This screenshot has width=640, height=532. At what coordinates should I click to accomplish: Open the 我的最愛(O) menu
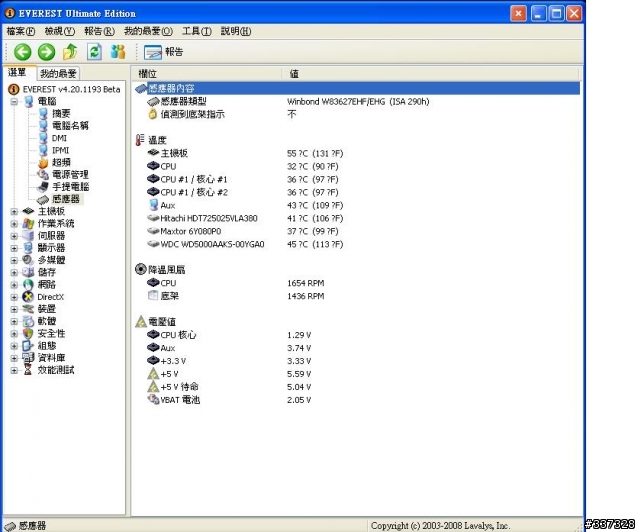(148, 31)
